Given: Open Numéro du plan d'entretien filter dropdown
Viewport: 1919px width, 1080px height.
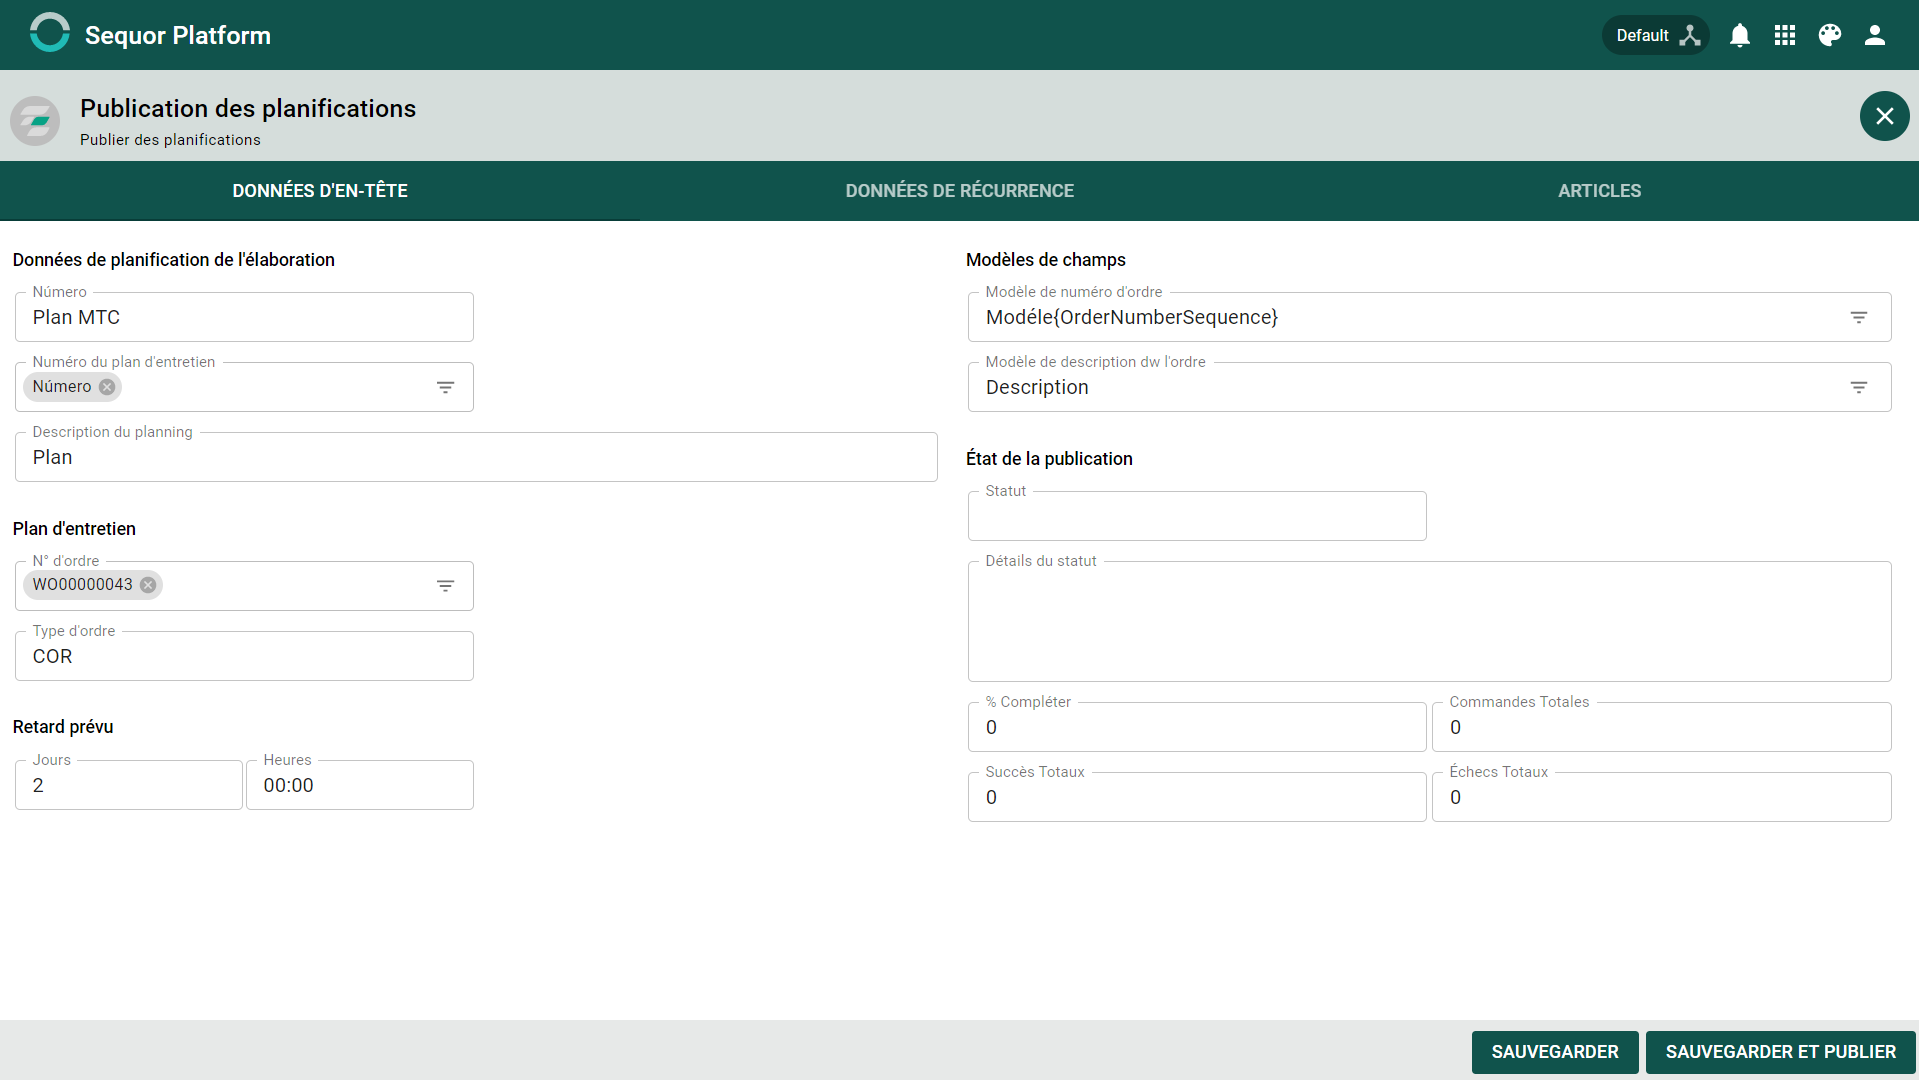Looking at the screenshot, I should [446, 387].
